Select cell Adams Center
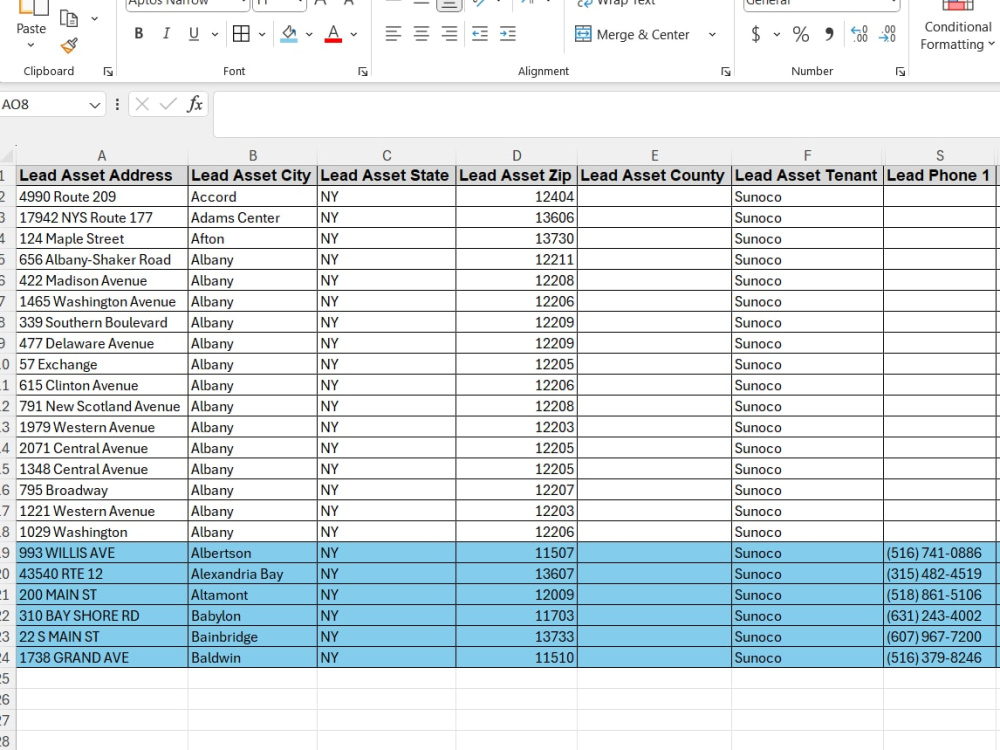 pos(253,217)
